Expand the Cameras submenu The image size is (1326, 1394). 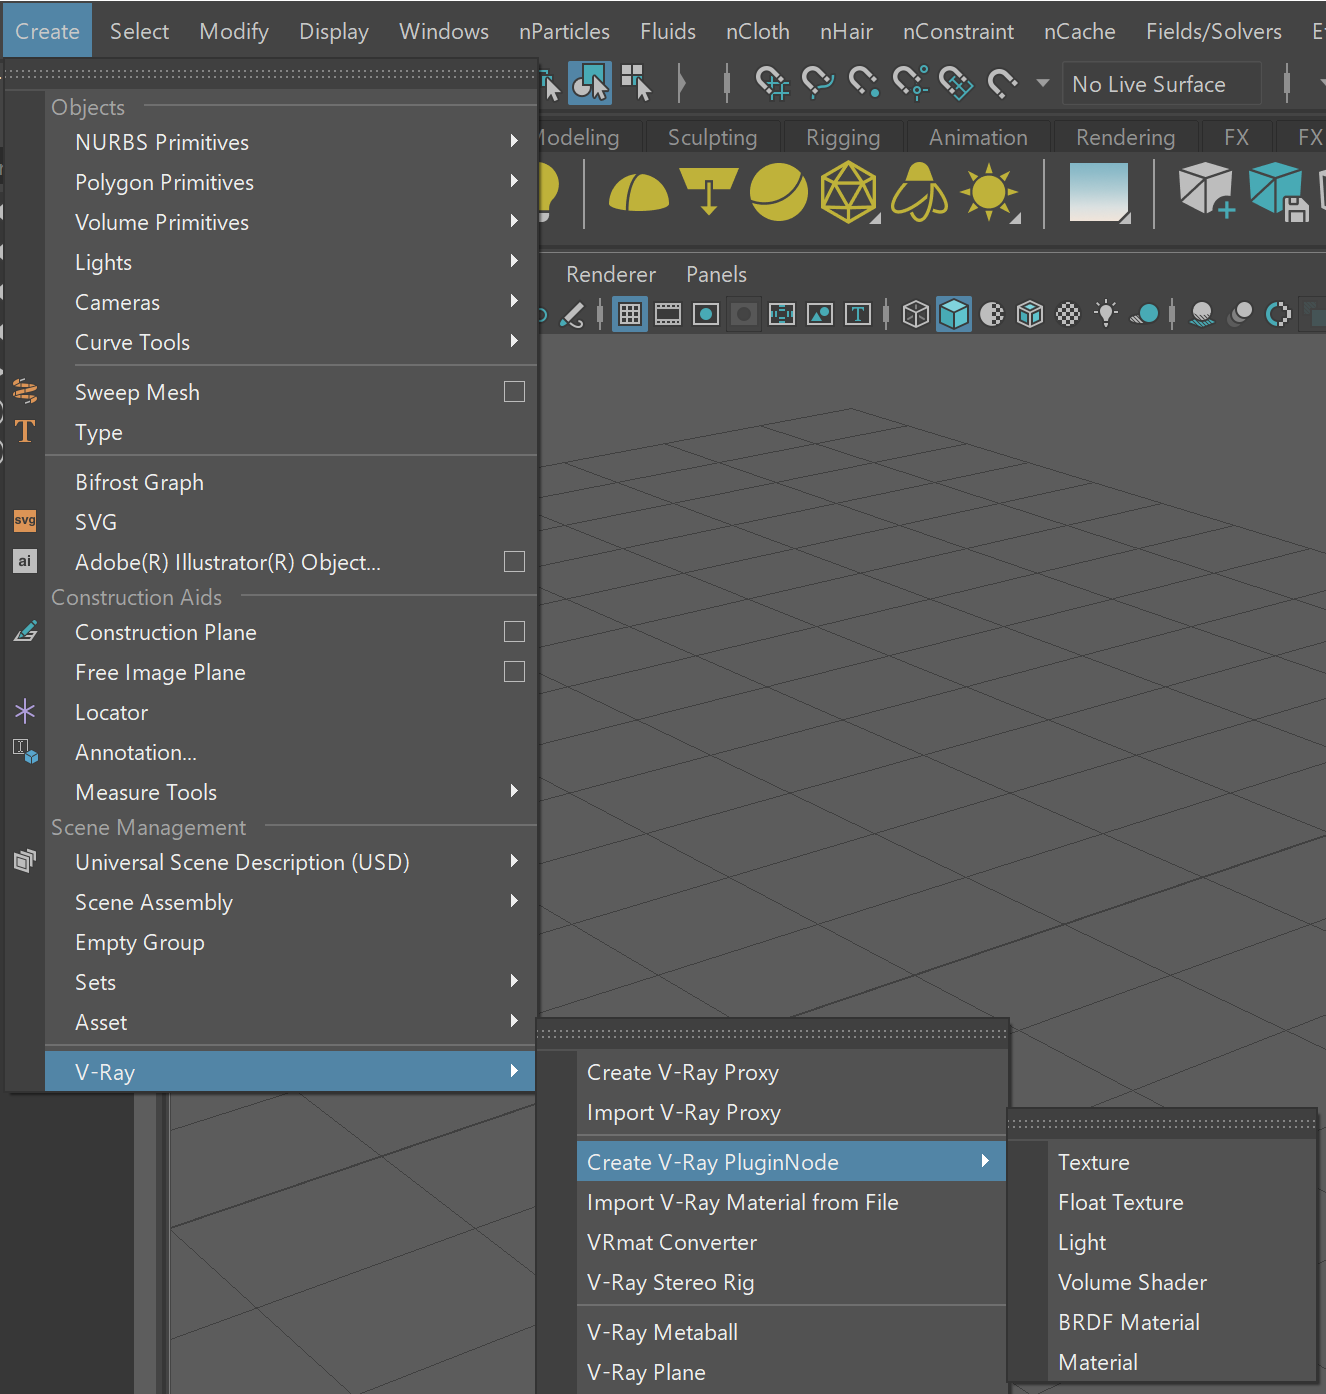291,302
